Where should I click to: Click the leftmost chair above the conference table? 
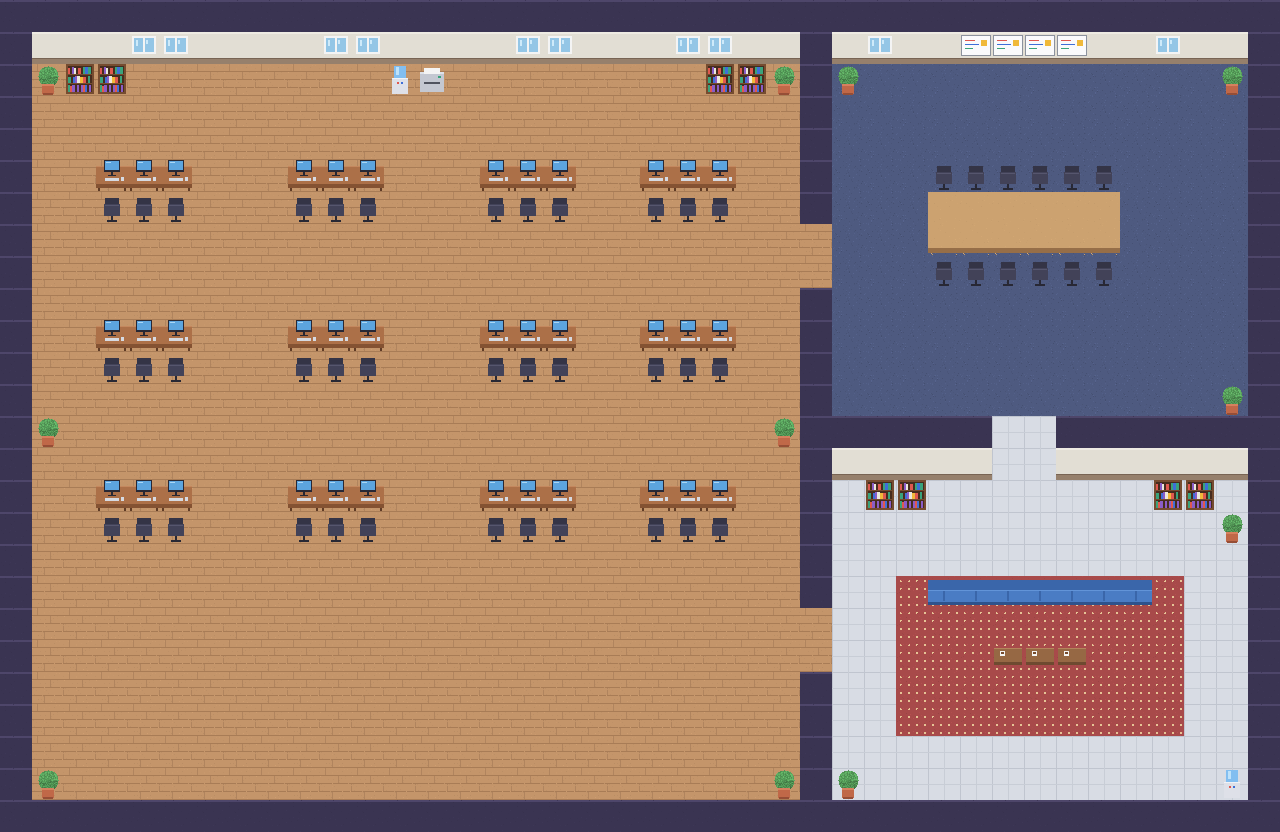click(x=944, y=177)
